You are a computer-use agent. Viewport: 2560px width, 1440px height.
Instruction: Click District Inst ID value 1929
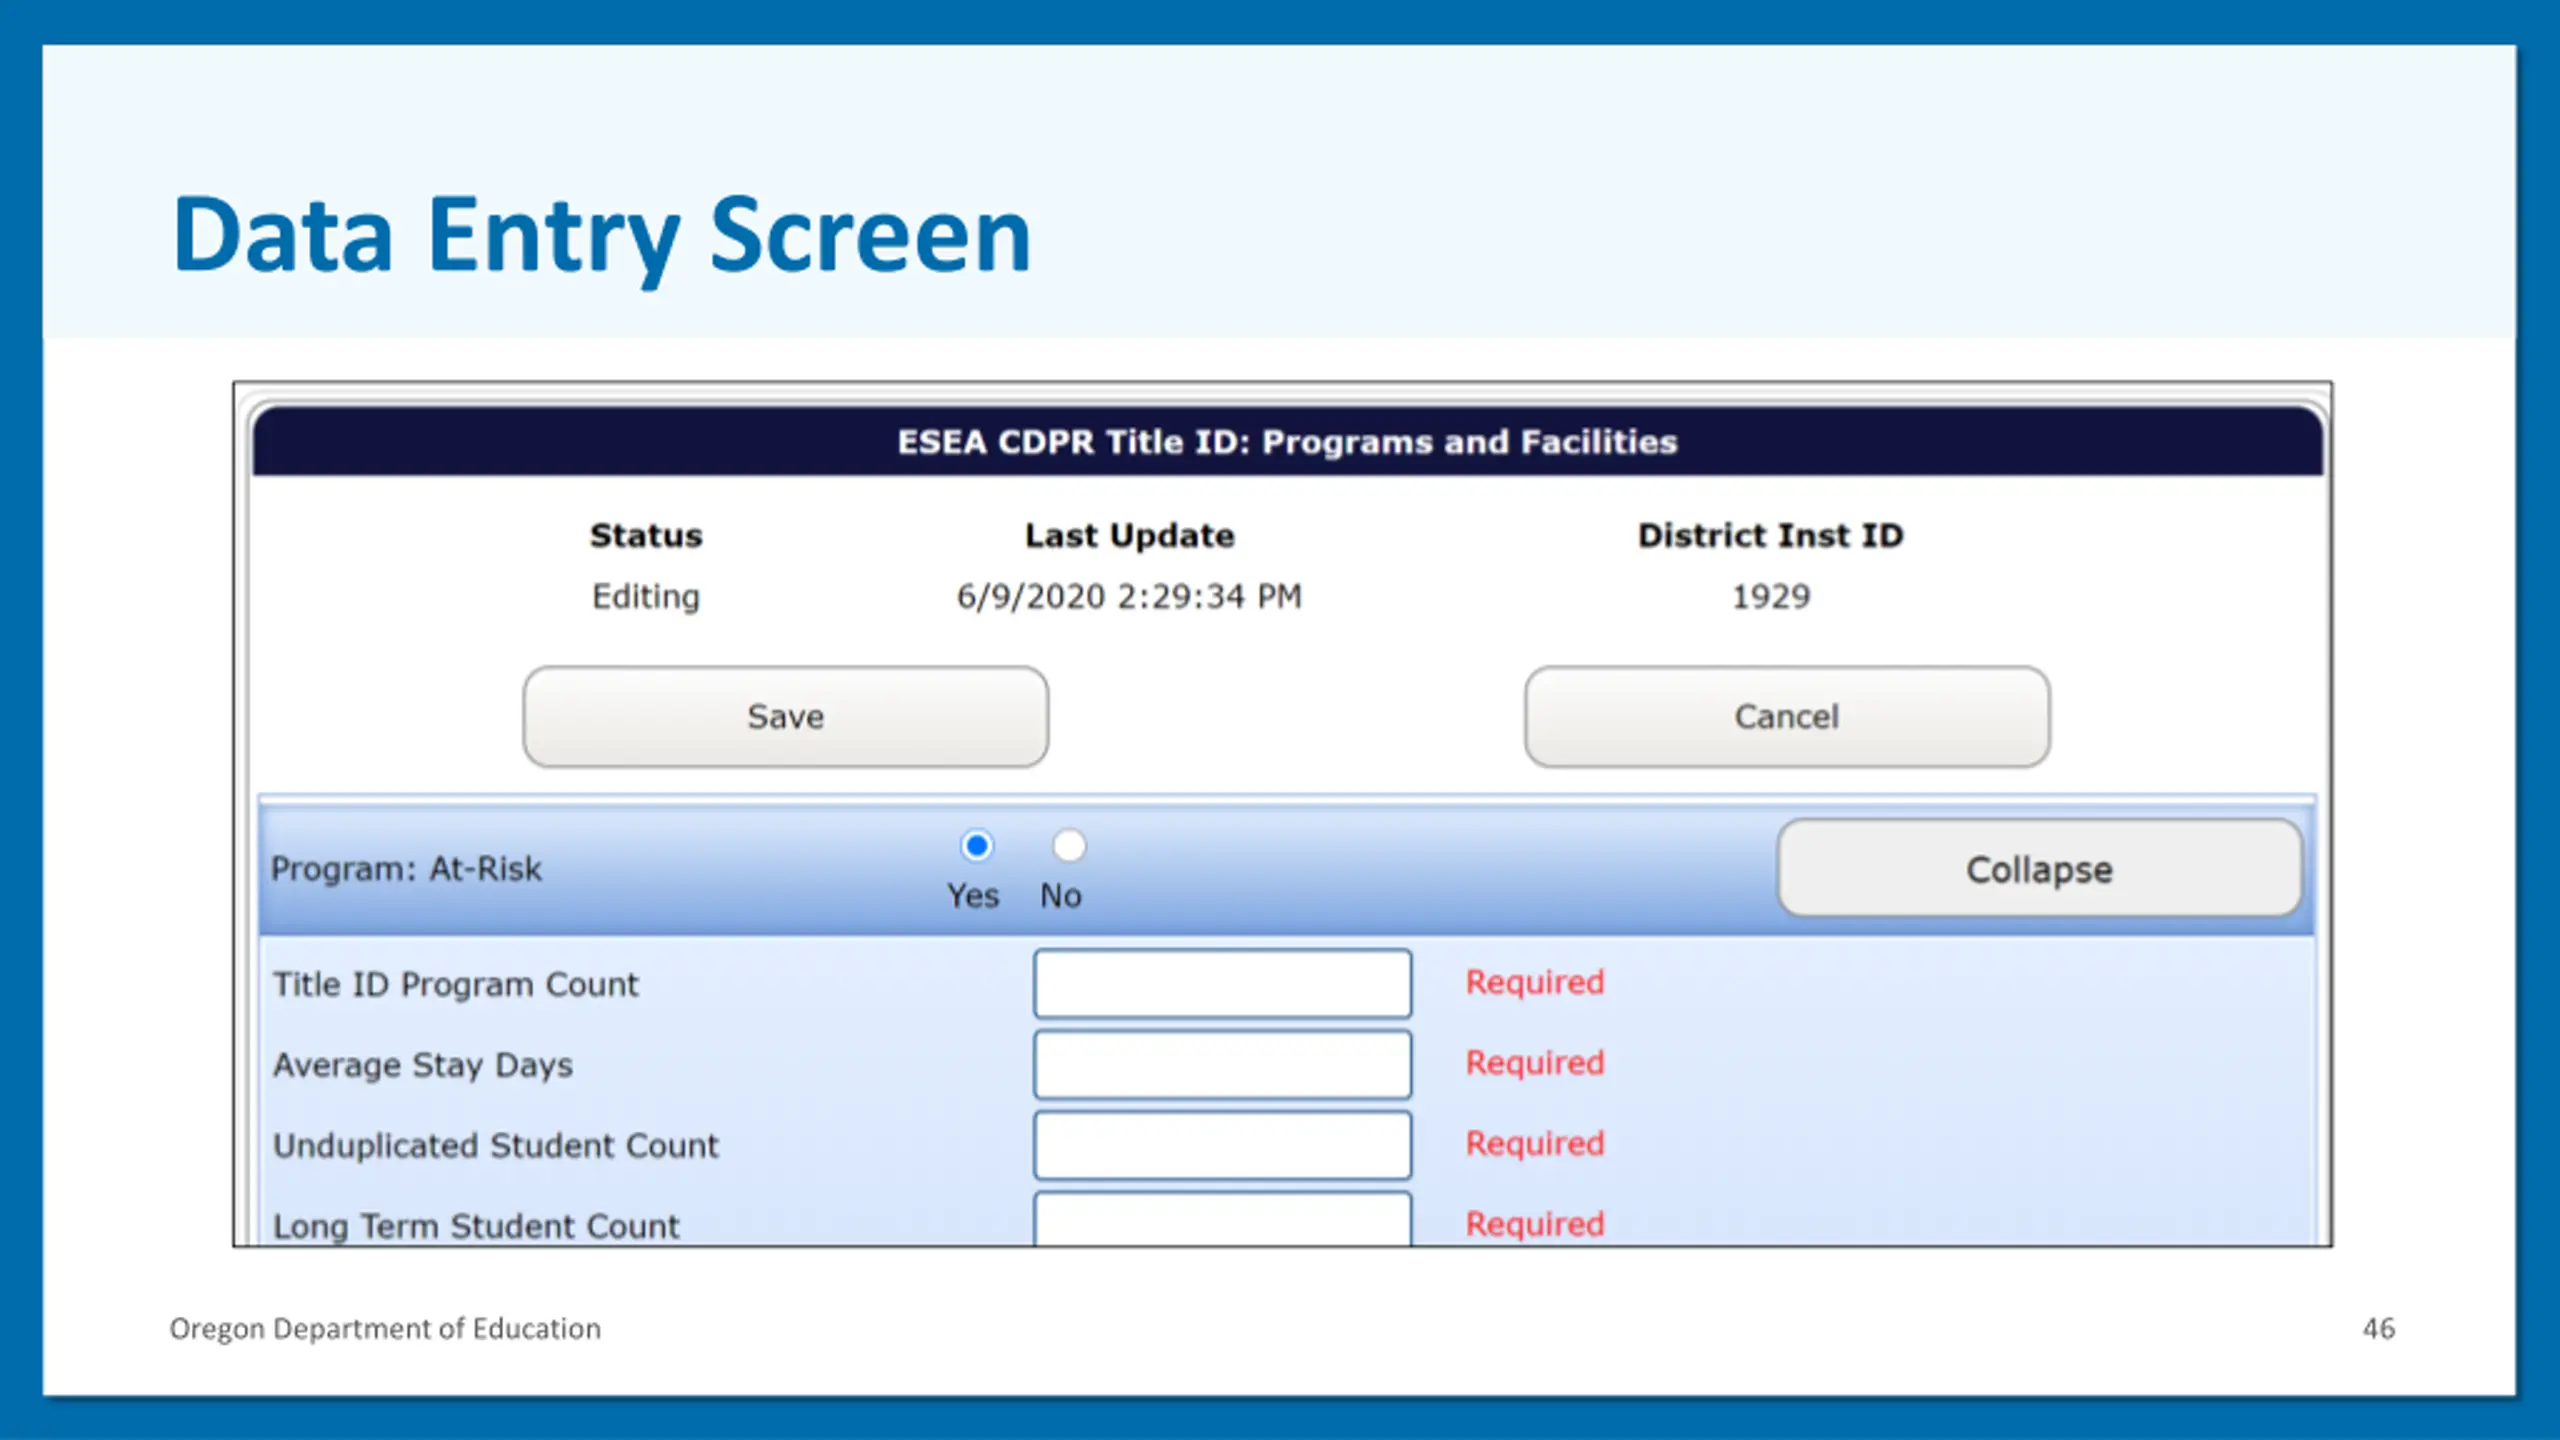(x=1770, y=596)
